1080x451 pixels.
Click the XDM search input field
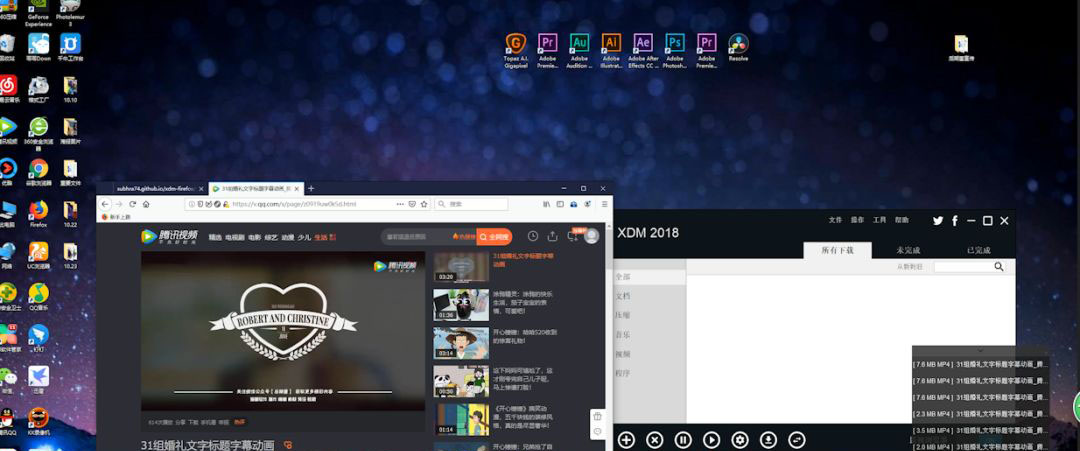(963, 266)
